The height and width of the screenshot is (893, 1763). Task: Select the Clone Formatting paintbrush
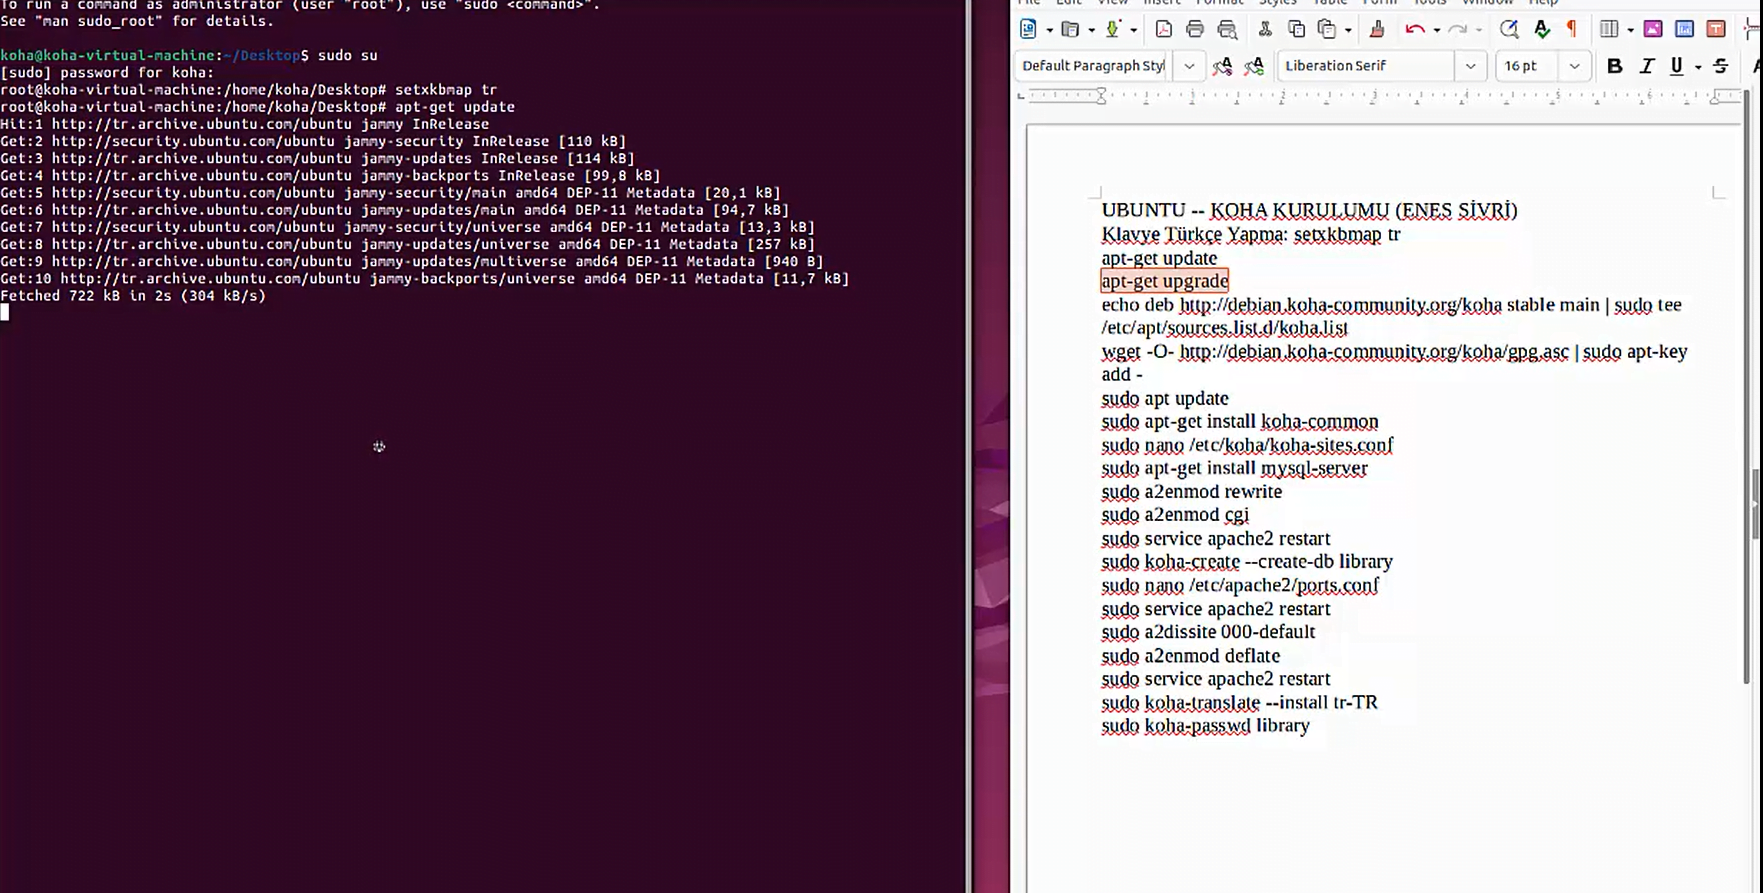[x=1377, y=30]
